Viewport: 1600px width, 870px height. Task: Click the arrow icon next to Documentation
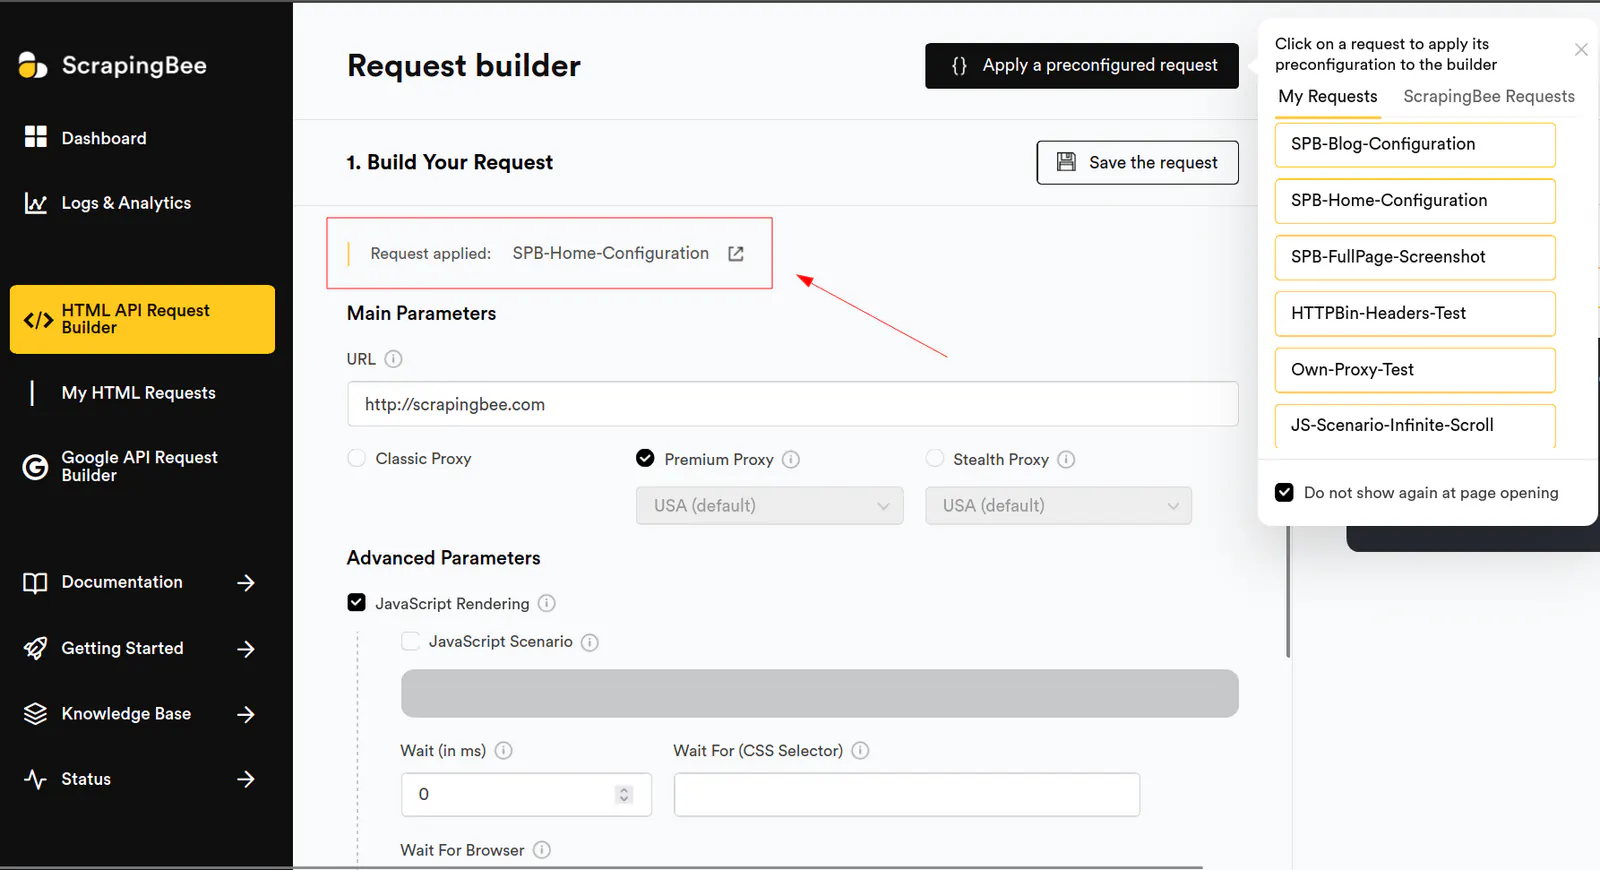point(246,582)
